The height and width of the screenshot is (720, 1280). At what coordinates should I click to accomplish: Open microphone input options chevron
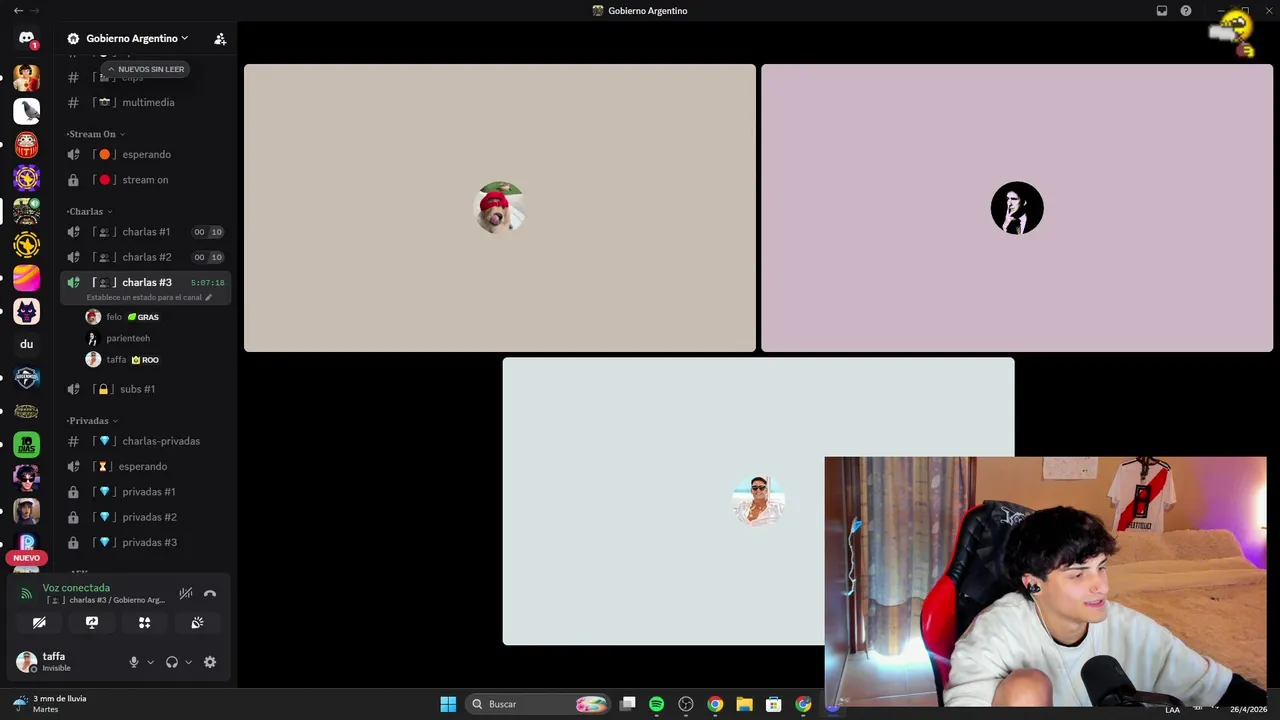(x=150, y=662)
